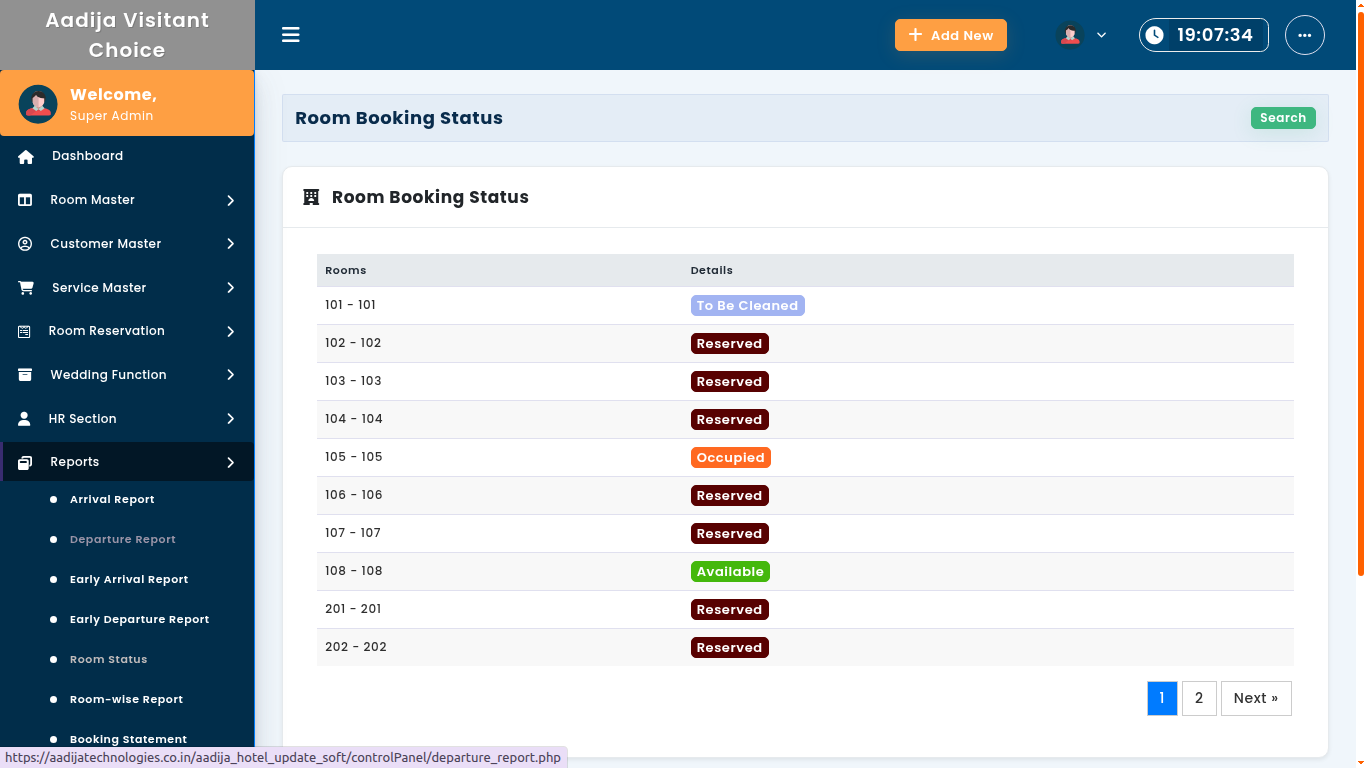
Task: Click the hamburger menu icon
Action: (x=291, y=35)
